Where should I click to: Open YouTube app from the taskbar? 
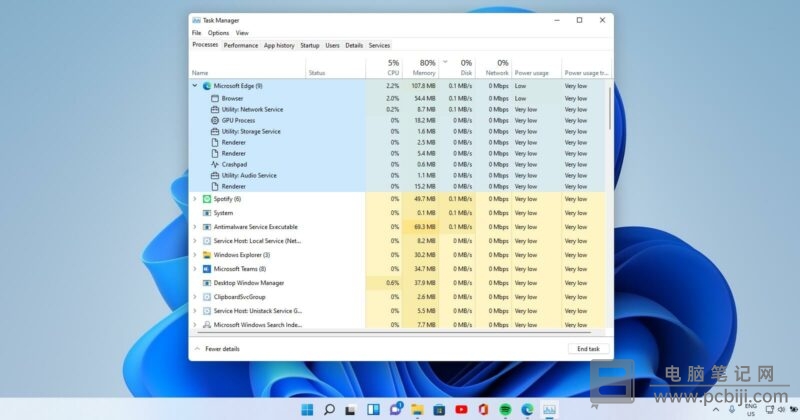click(461, 409)
